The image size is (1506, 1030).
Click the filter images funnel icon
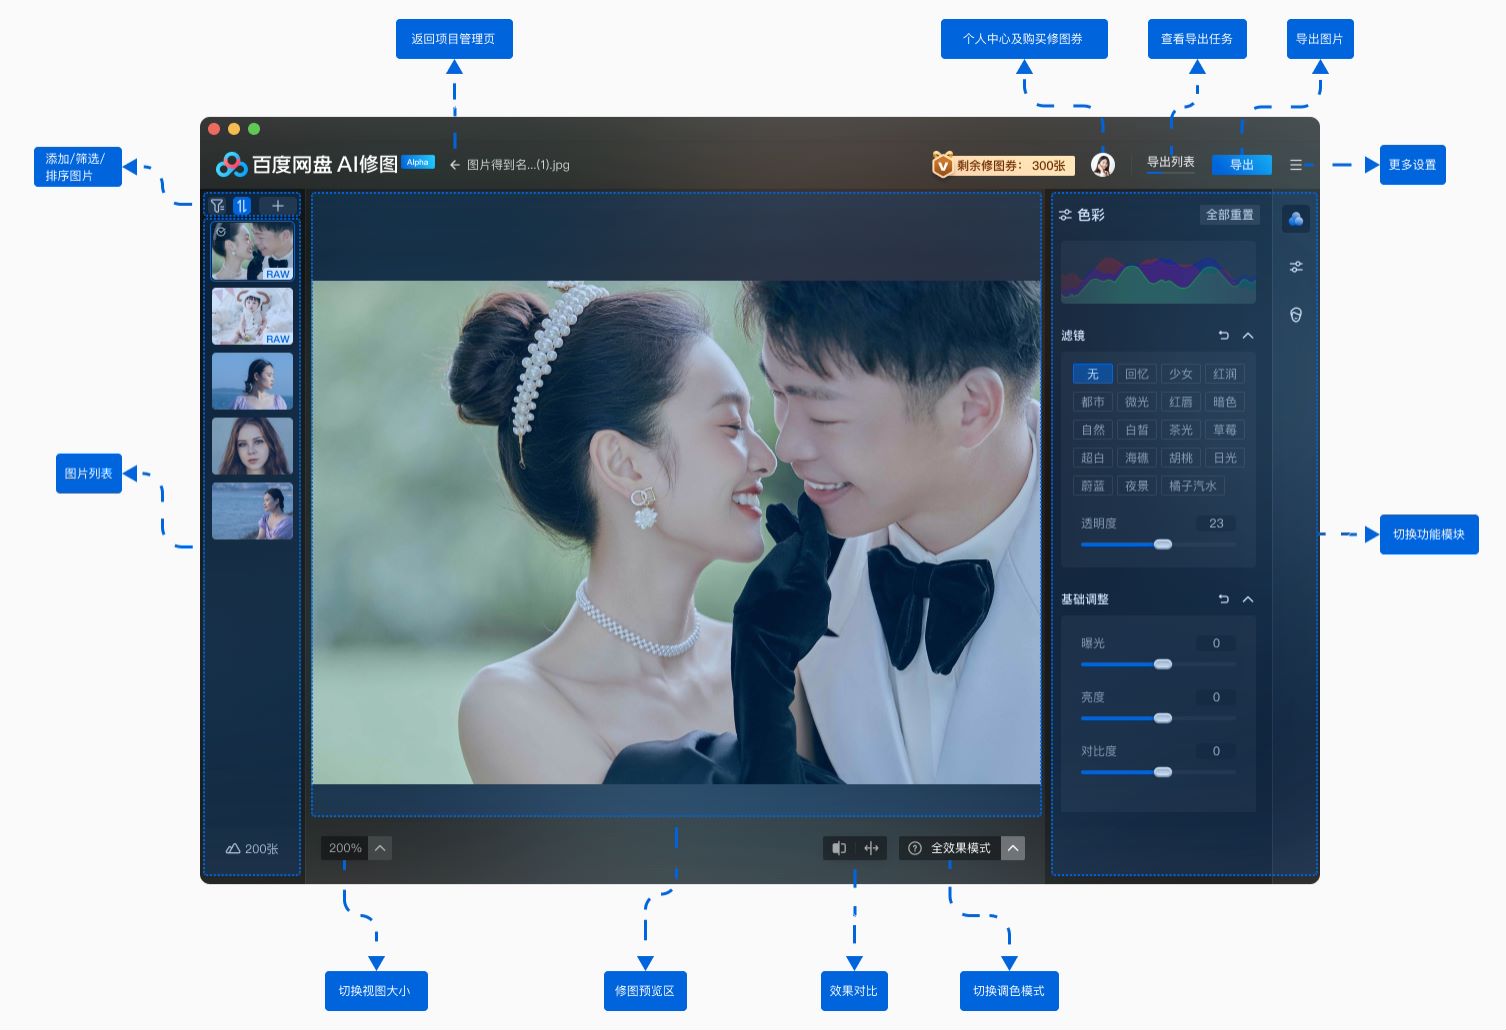click(217, 206)
